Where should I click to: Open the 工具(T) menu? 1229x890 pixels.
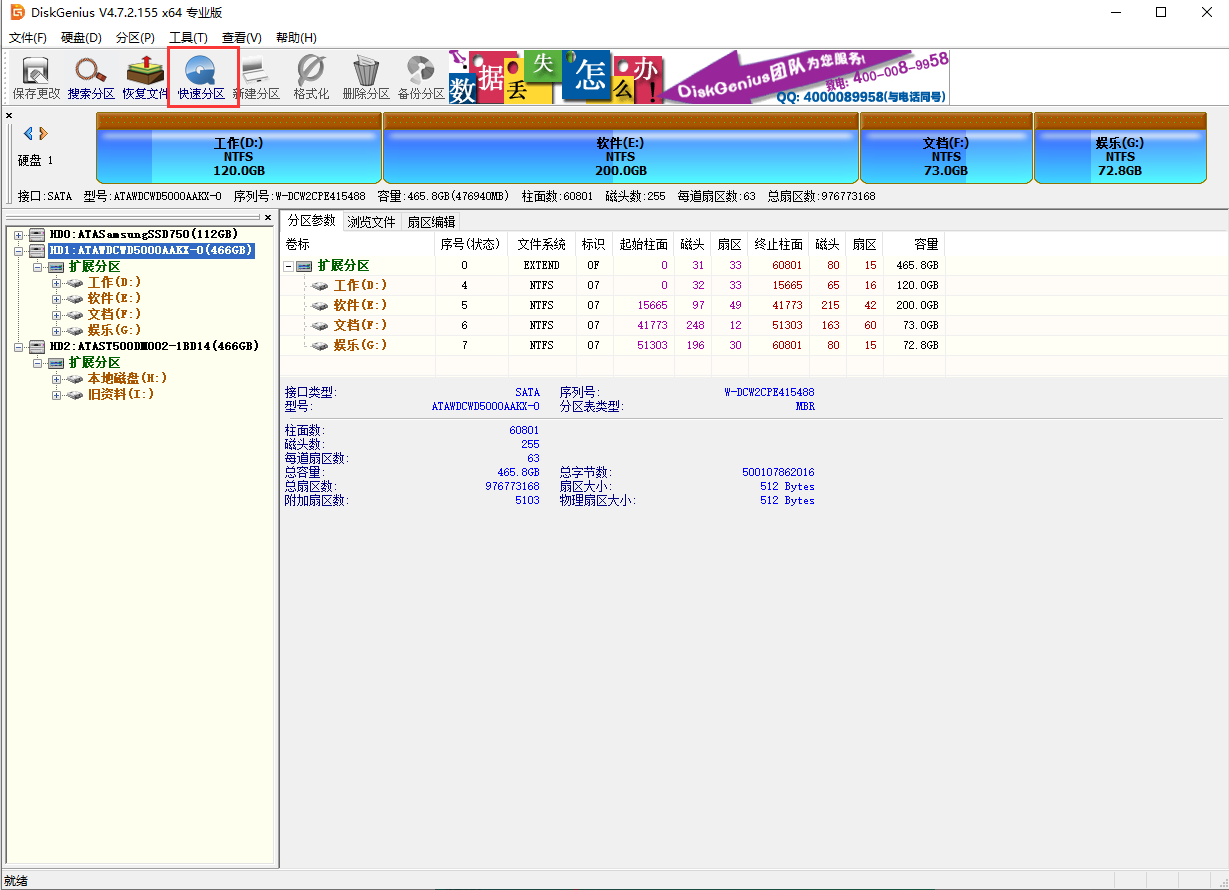[x=188, y=38]
